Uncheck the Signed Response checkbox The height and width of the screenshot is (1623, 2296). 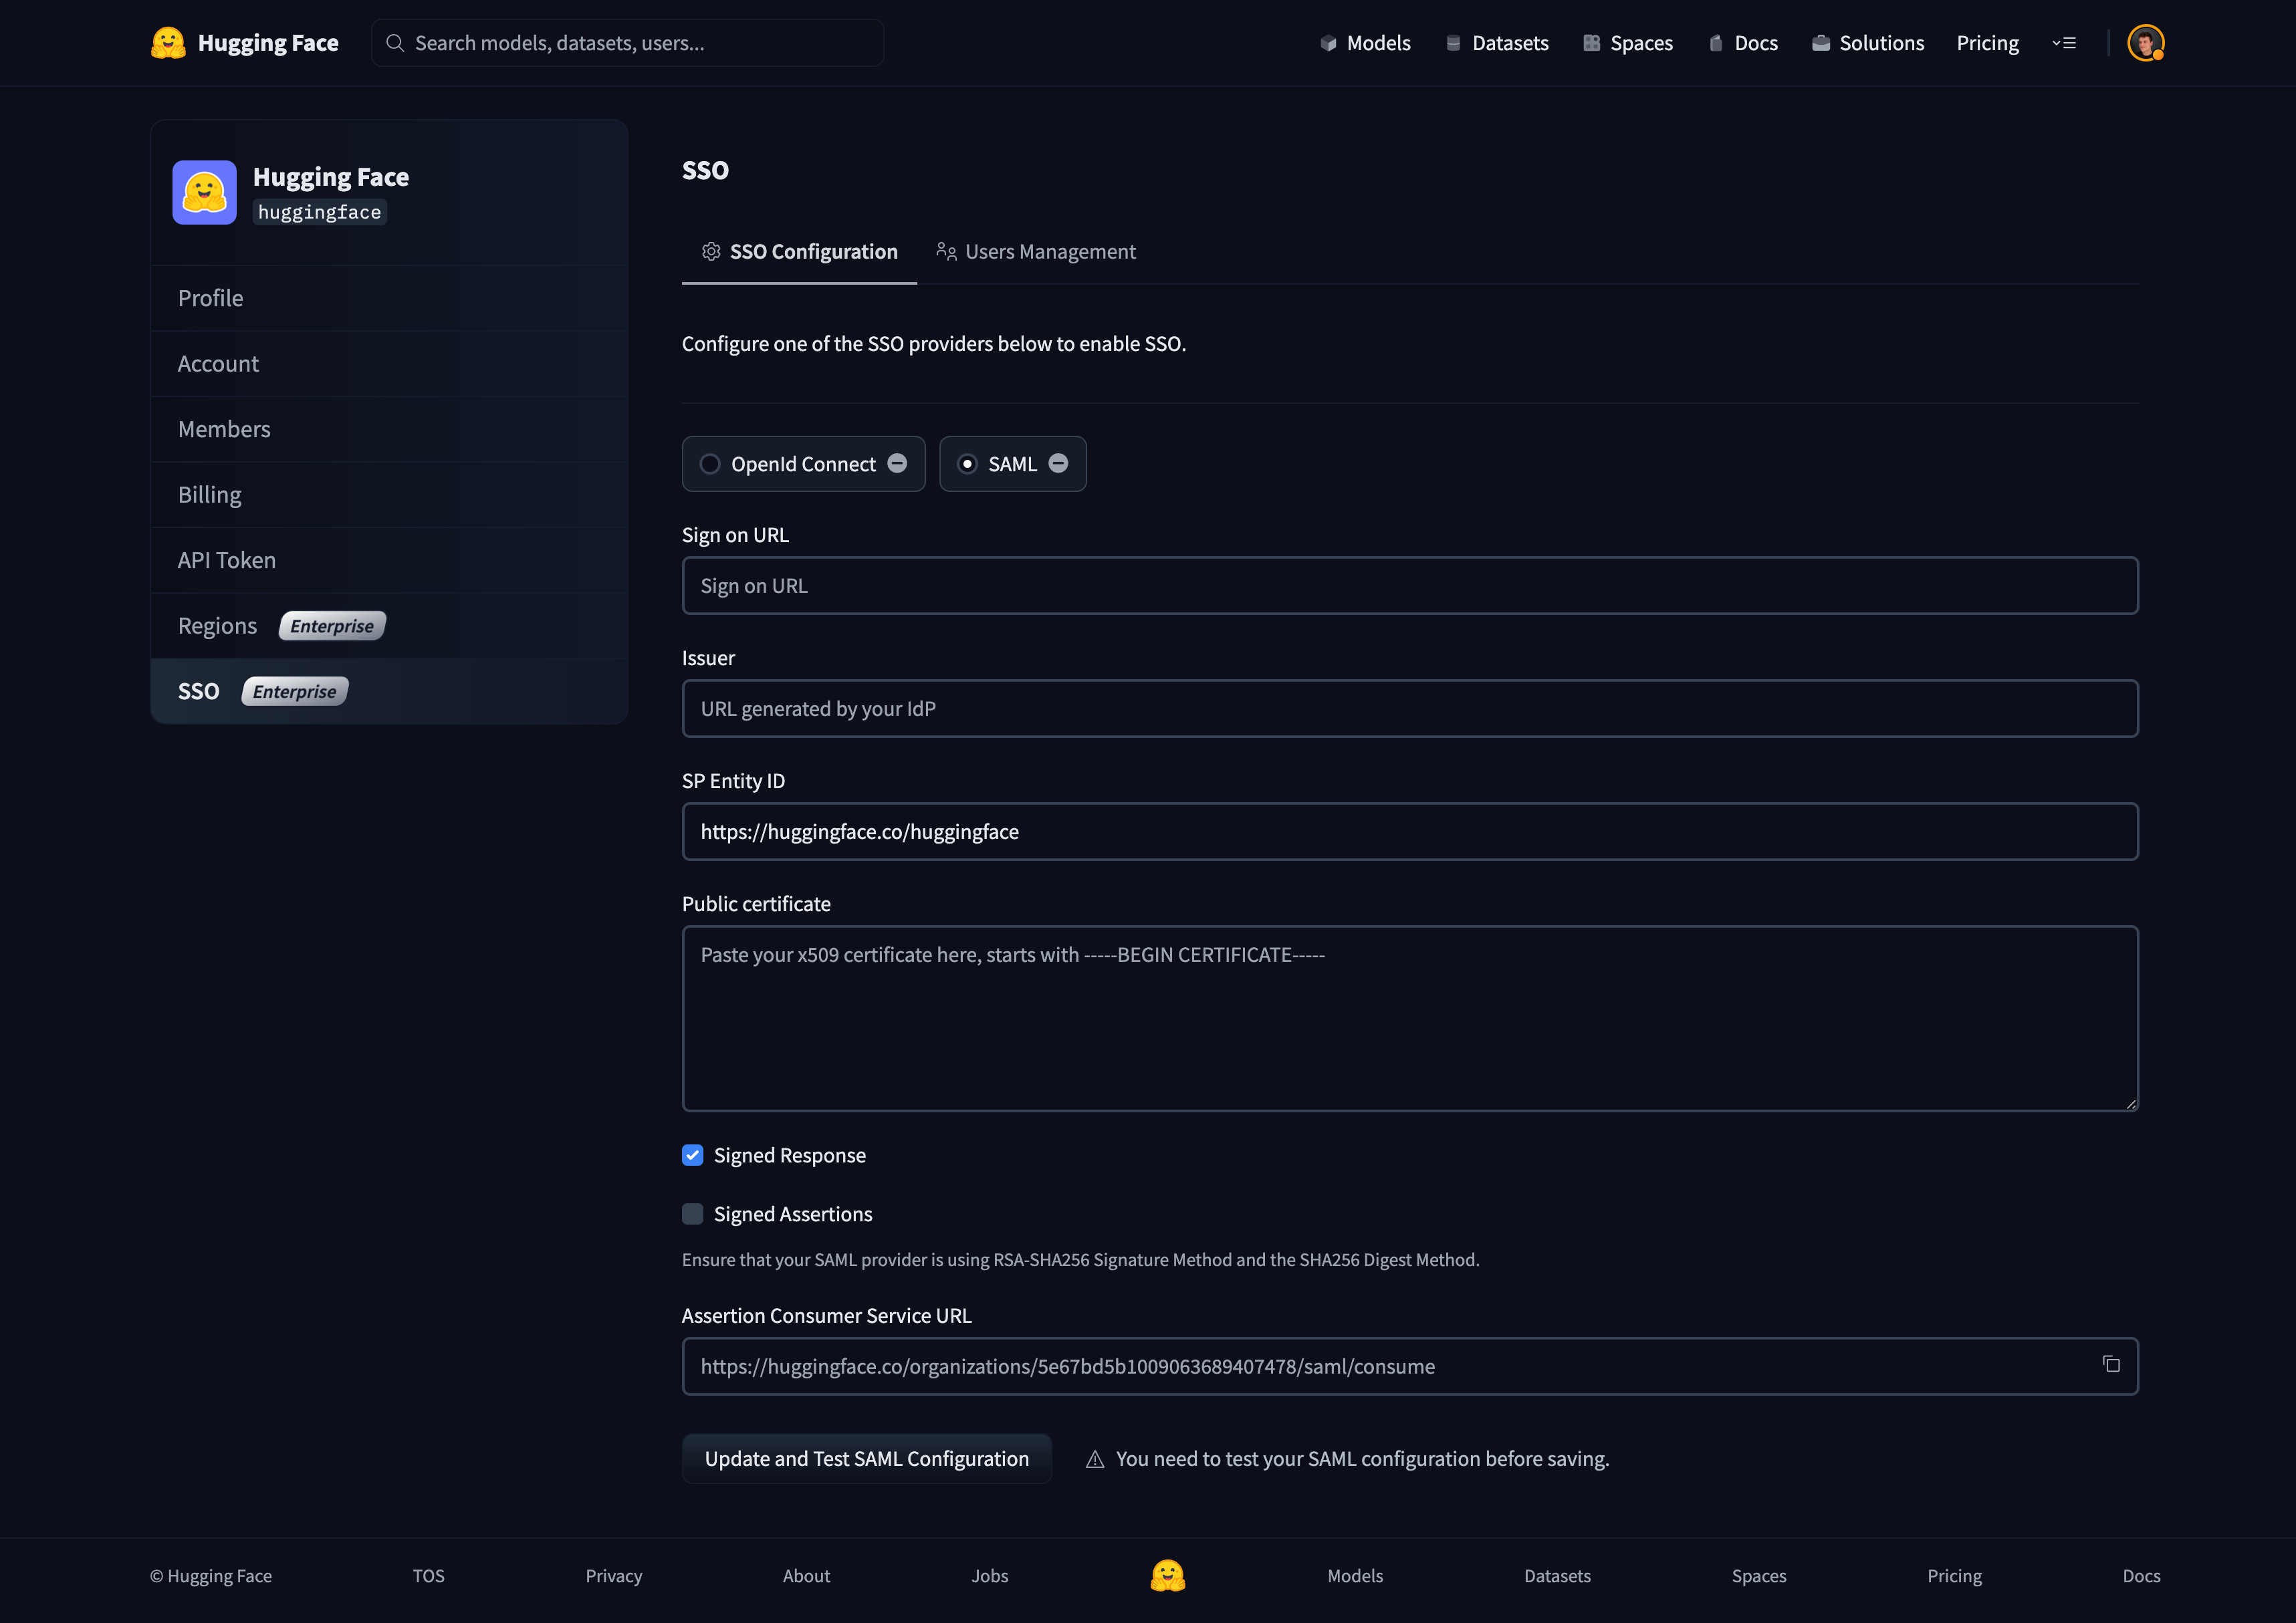point(692,1155)
